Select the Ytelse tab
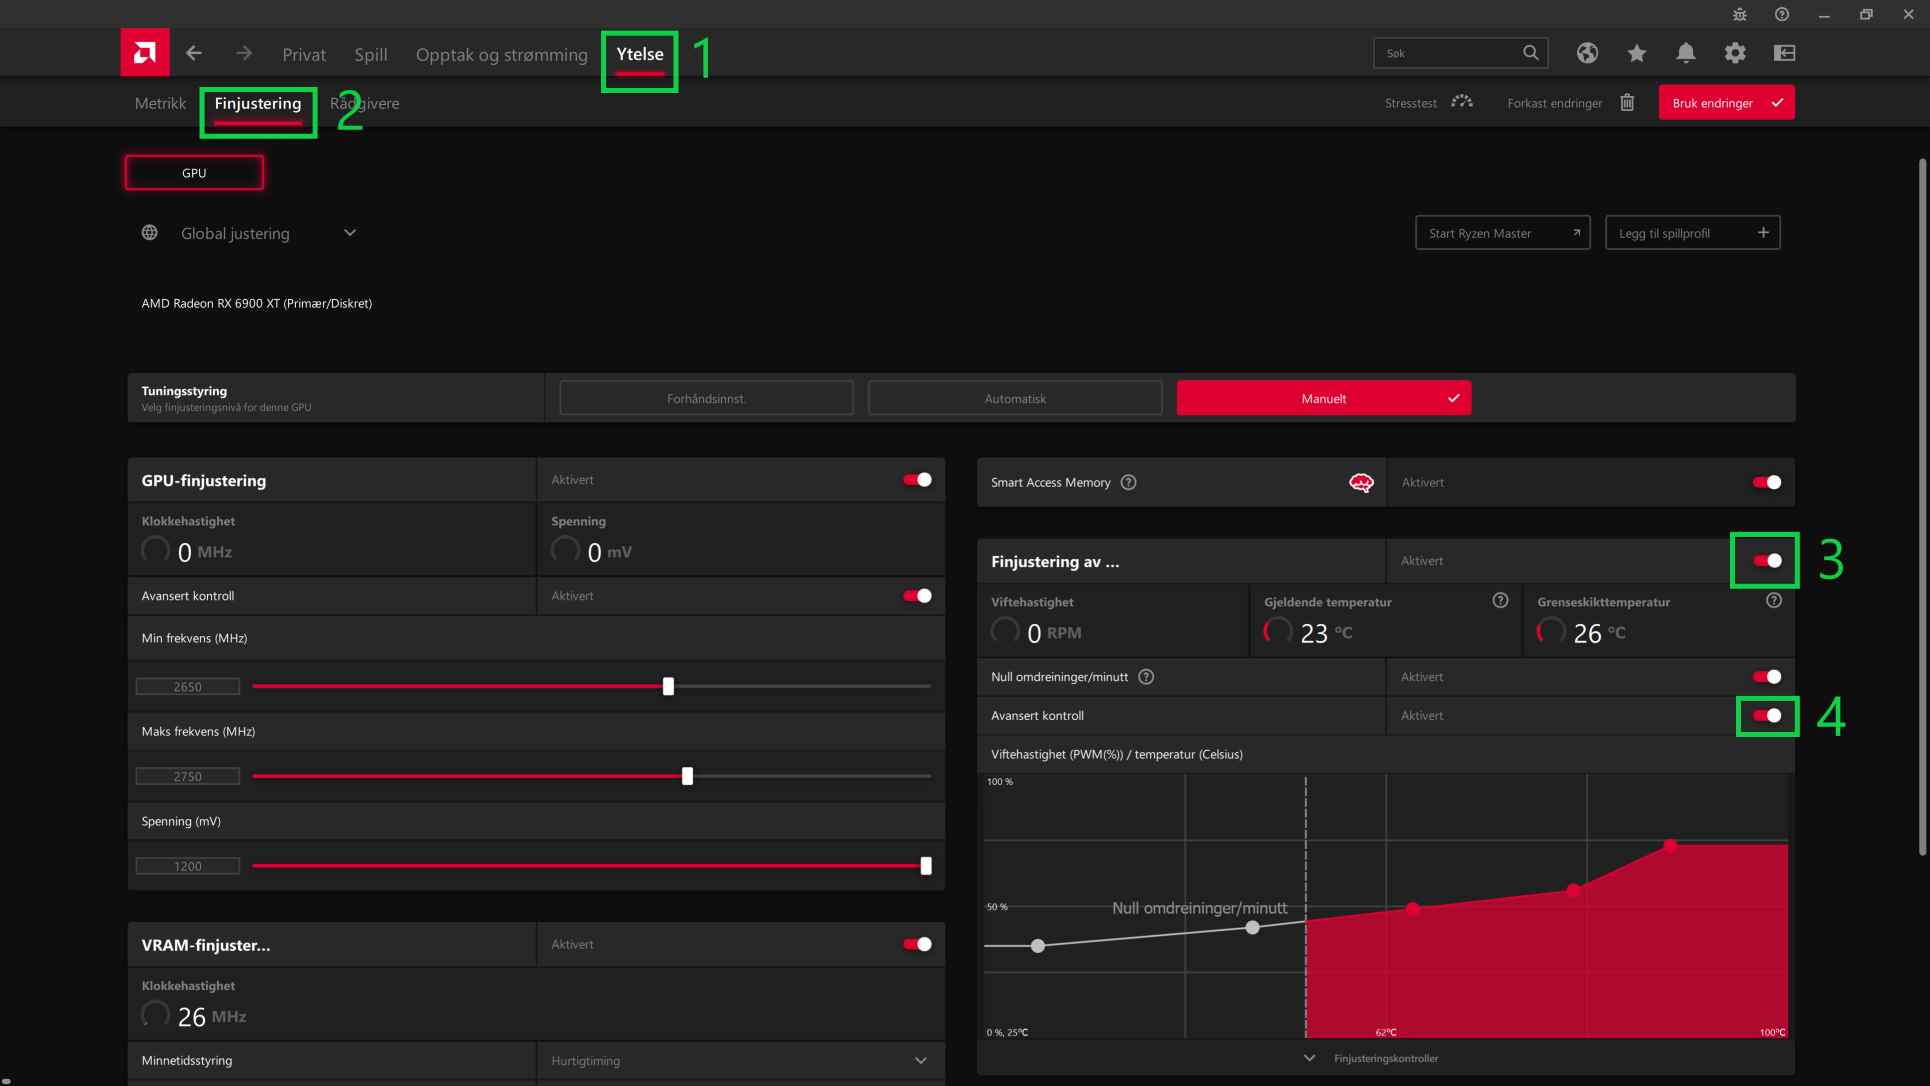Viewport: 1930px width, 1086px height. [640, 54]
